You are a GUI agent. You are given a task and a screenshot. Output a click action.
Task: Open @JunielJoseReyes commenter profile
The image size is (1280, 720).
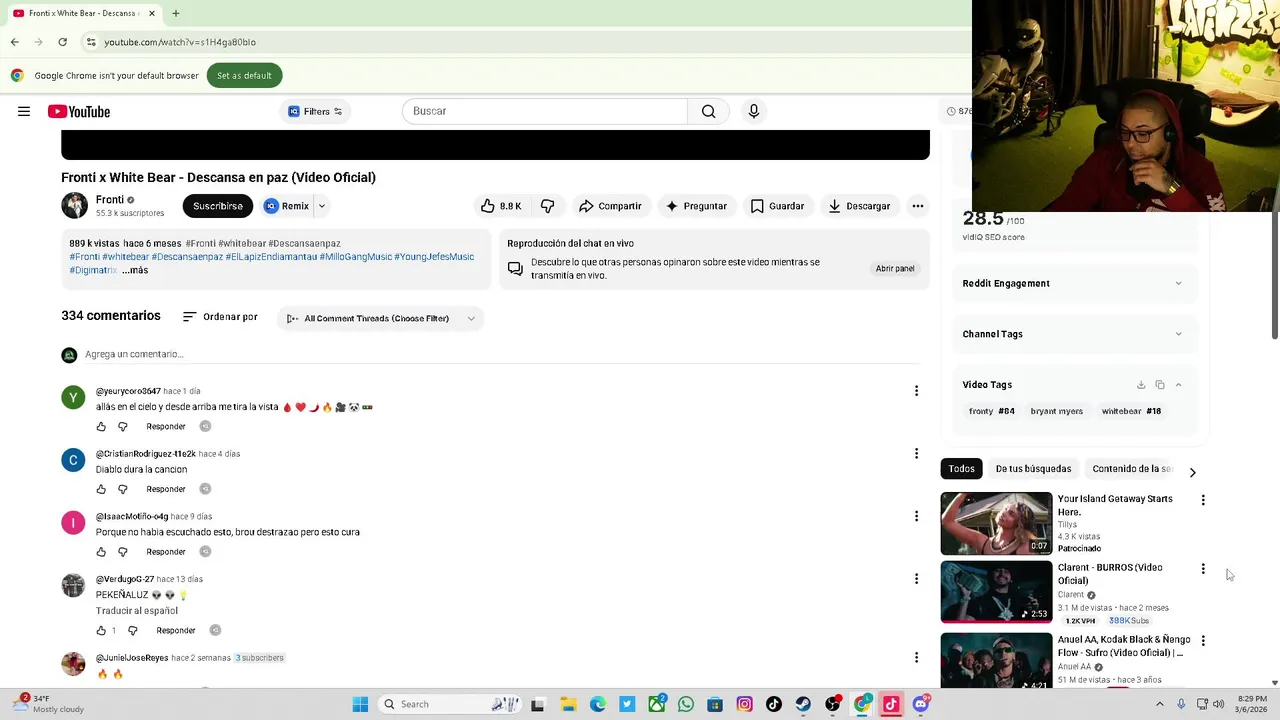(73, 664)
